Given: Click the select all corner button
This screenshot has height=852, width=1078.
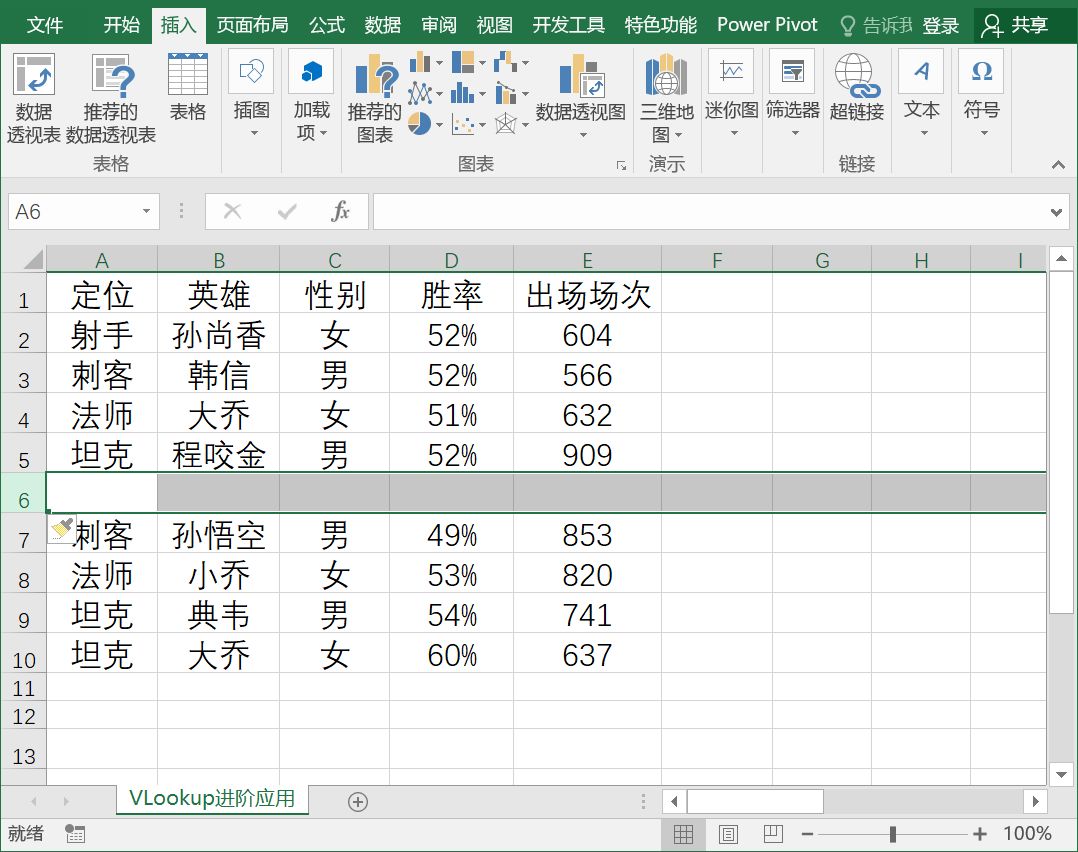Looking at the screenshot, I should tap(33, 260).
